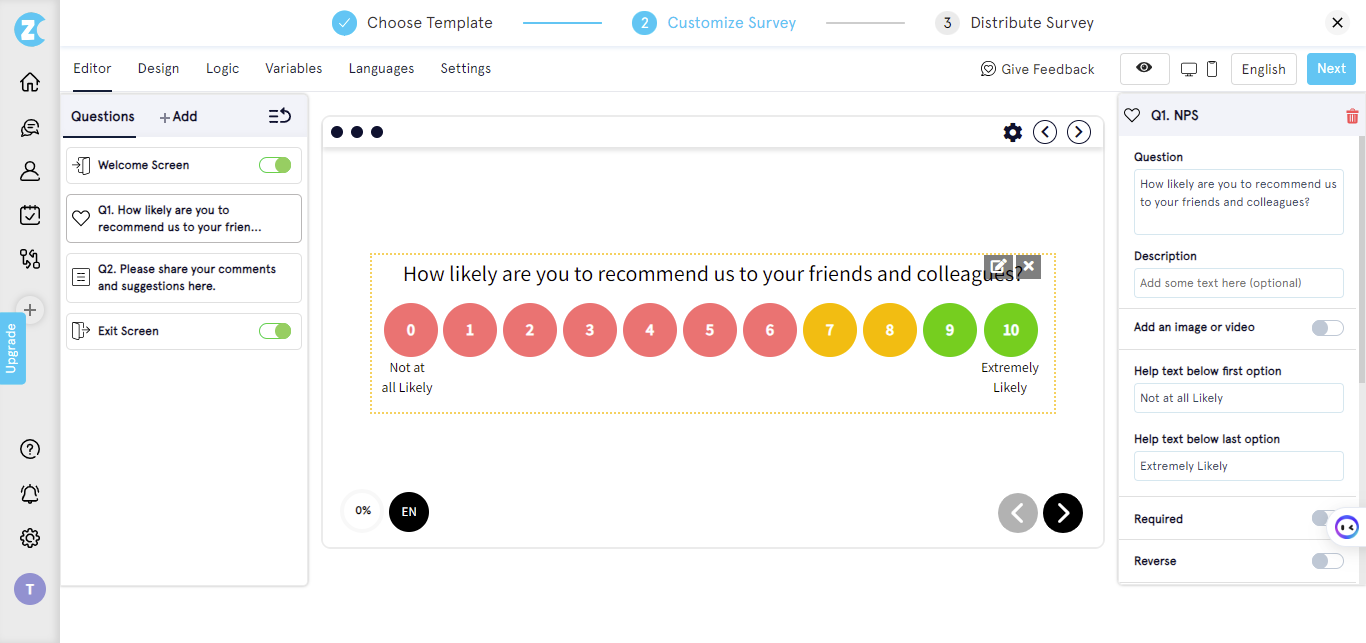Image resolution: width=1366 pixels, height=643 pixels.
Task: Turn off the Exit Screen toggle
Action: coord(275,331)
